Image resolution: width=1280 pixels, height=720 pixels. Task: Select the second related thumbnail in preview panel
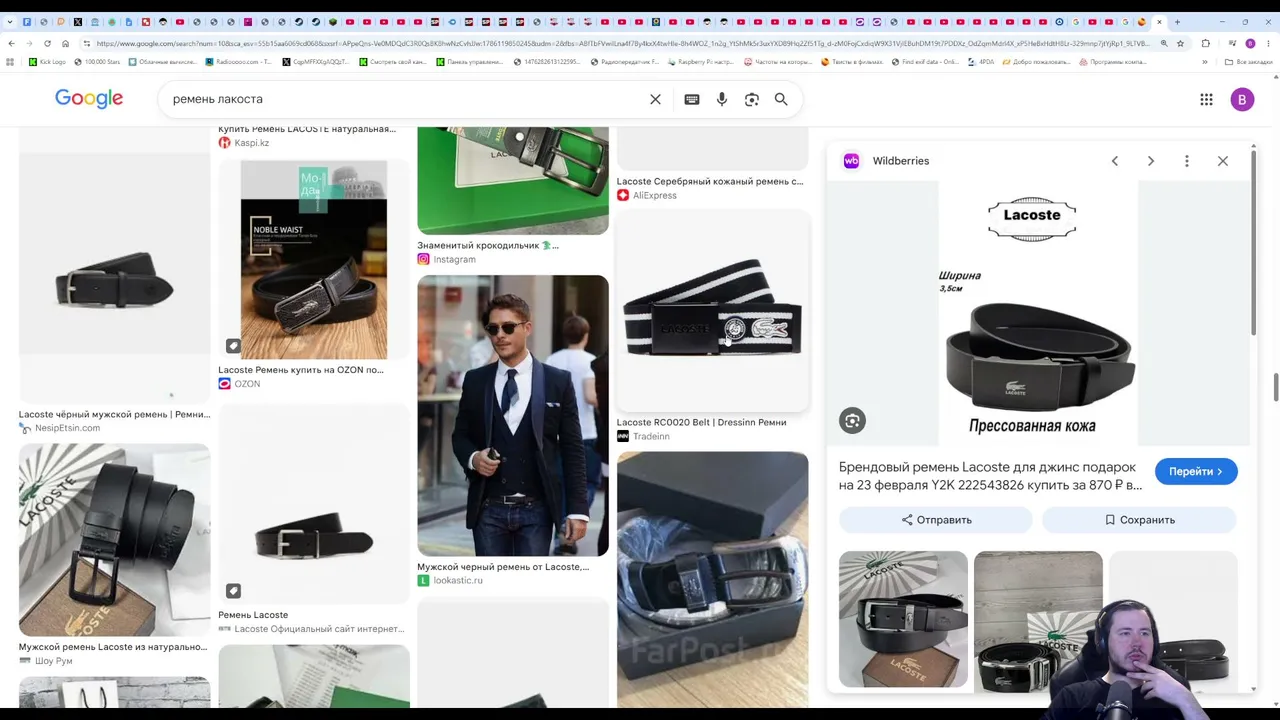(1038, 620)
